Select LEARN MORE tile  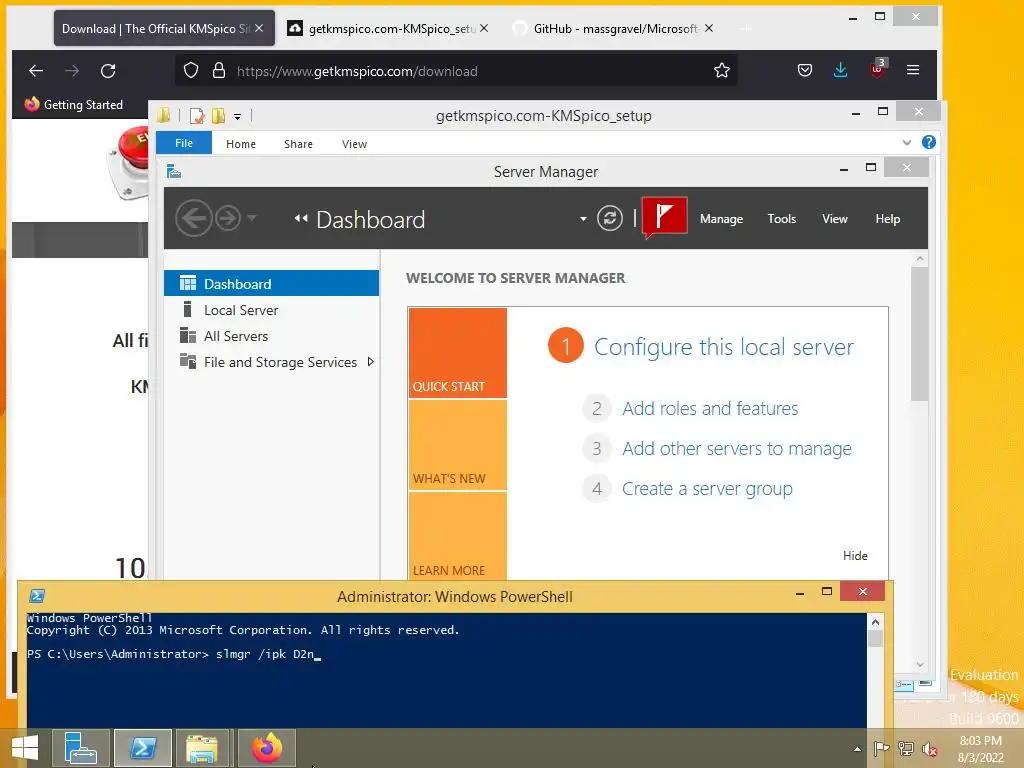tap(457, 536)
